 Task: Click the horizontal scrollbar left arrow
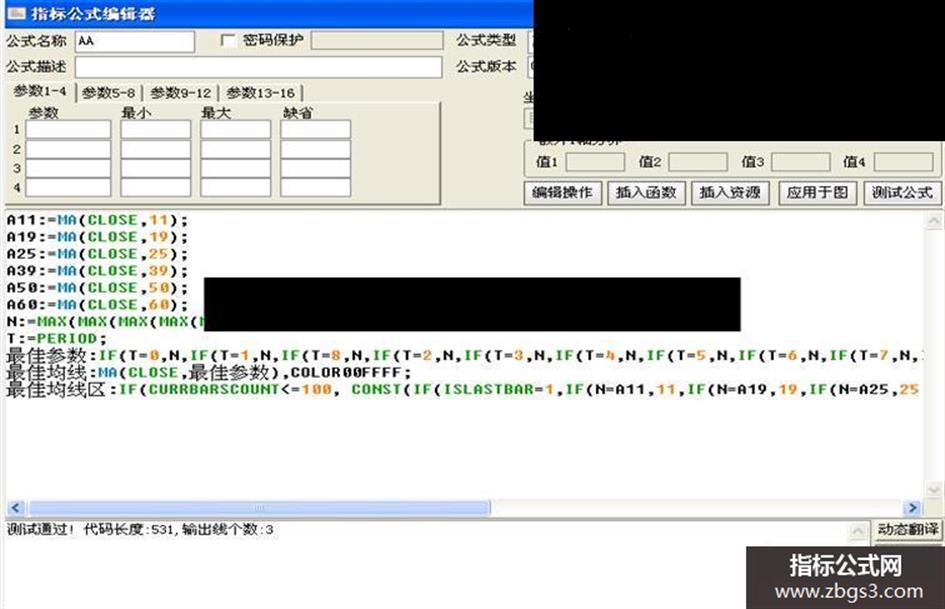coord(16,508)
